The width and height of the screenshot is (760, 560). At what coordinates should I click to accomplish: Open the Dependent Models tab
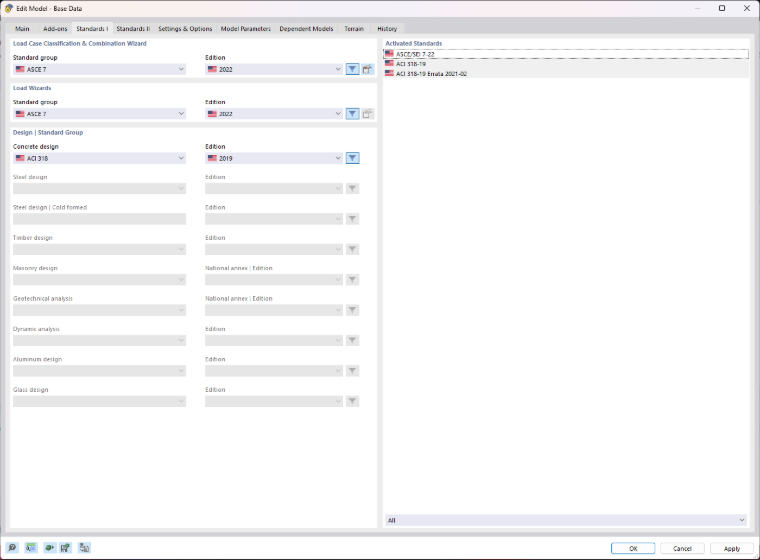point(306,29)
